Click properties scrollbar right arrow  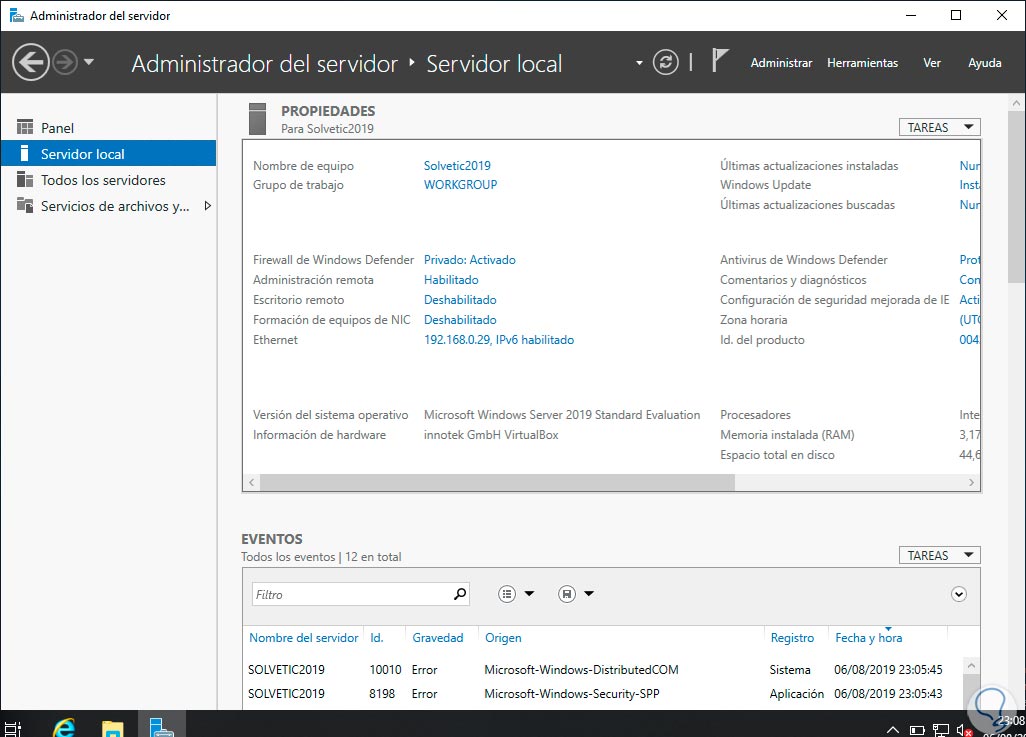[x=971, y=482]
